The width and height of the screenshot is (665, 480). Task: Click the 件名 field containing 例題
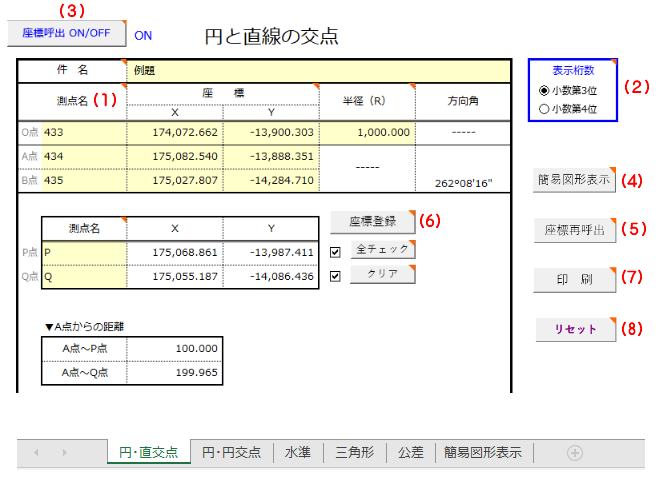click(x=320, y=71)
